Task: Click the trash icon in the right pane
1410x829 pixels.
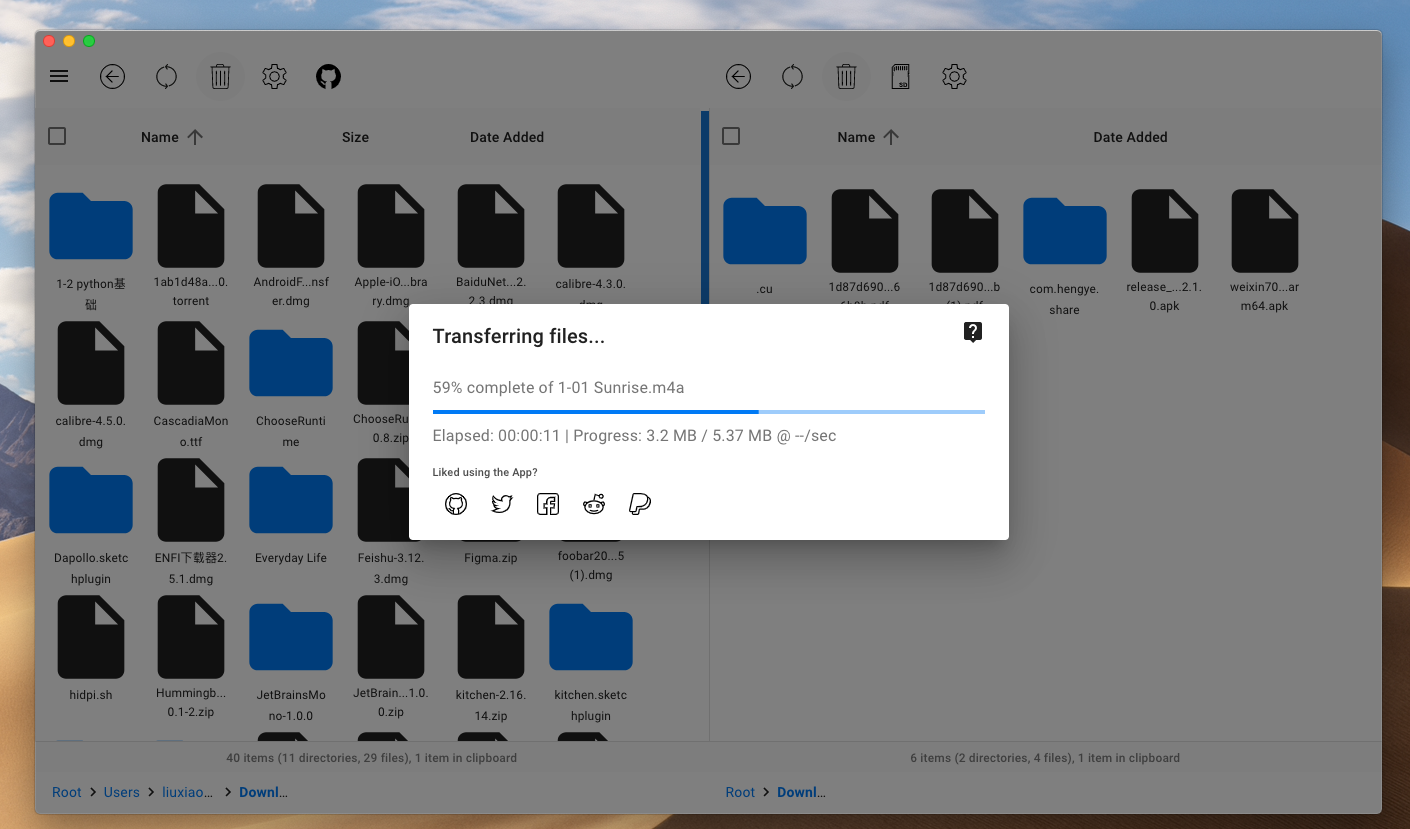Action: coord(846,76)
